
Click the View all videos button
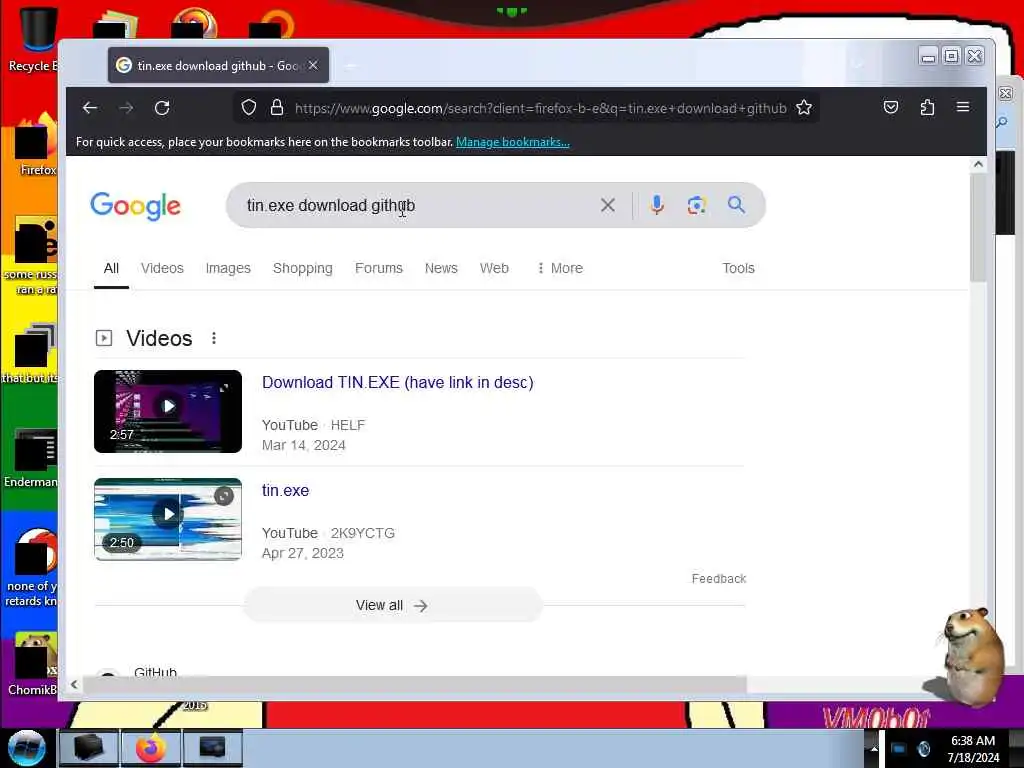[392, 605]
